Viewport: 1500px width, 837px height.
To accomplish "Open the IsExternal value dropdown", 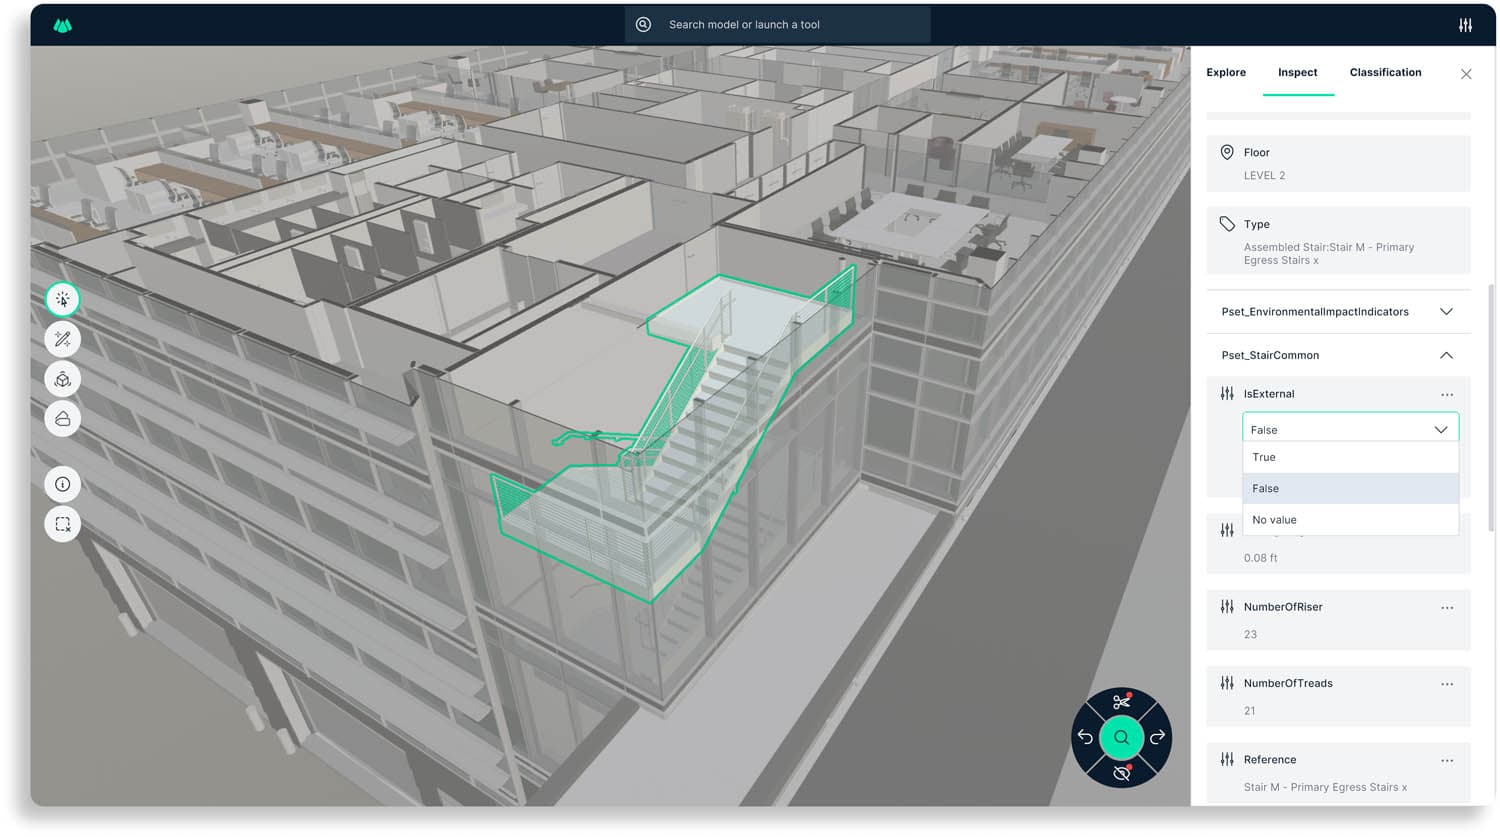I will pos(1440,428).
